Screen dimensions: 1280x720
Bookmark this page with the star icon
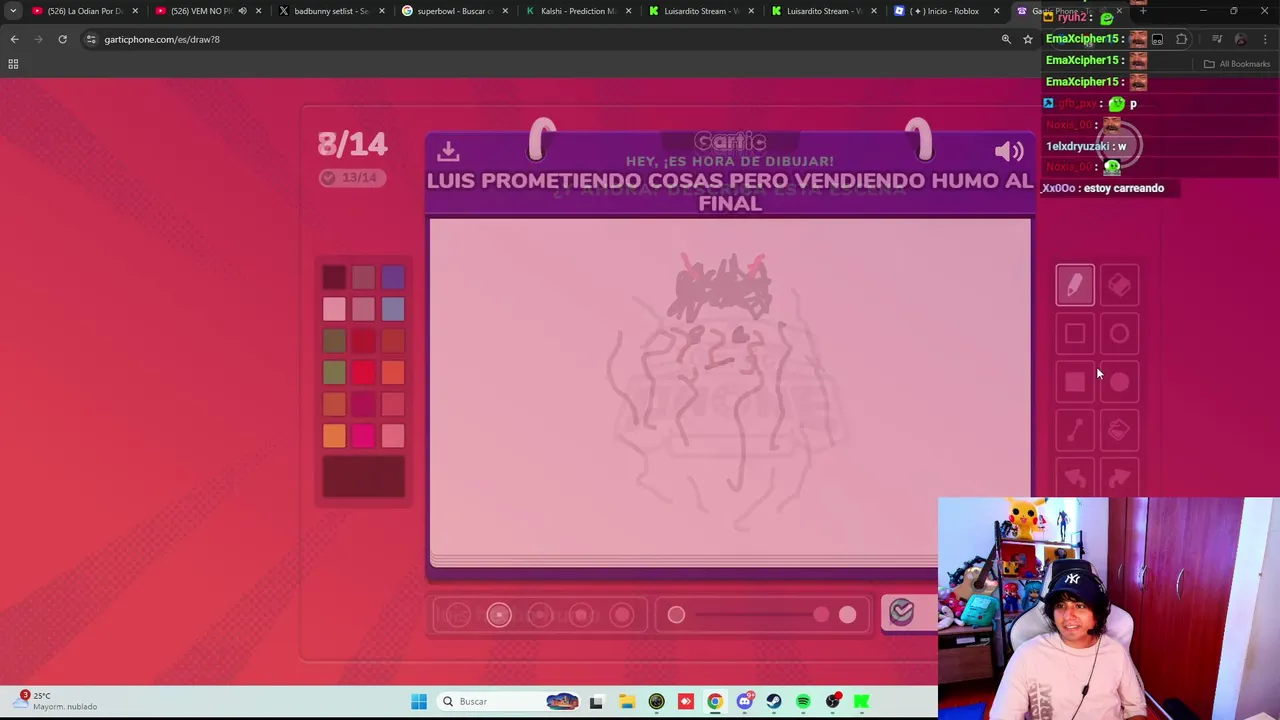(1027, 39)
